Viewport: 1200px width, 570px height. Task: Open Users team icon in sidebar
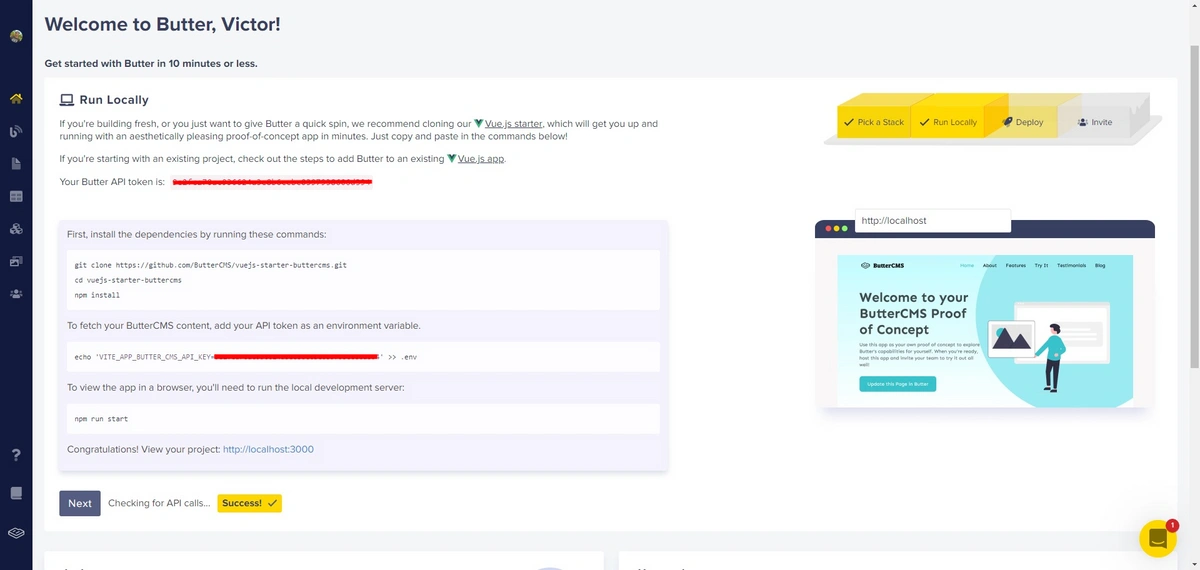(x=16, y=293)
